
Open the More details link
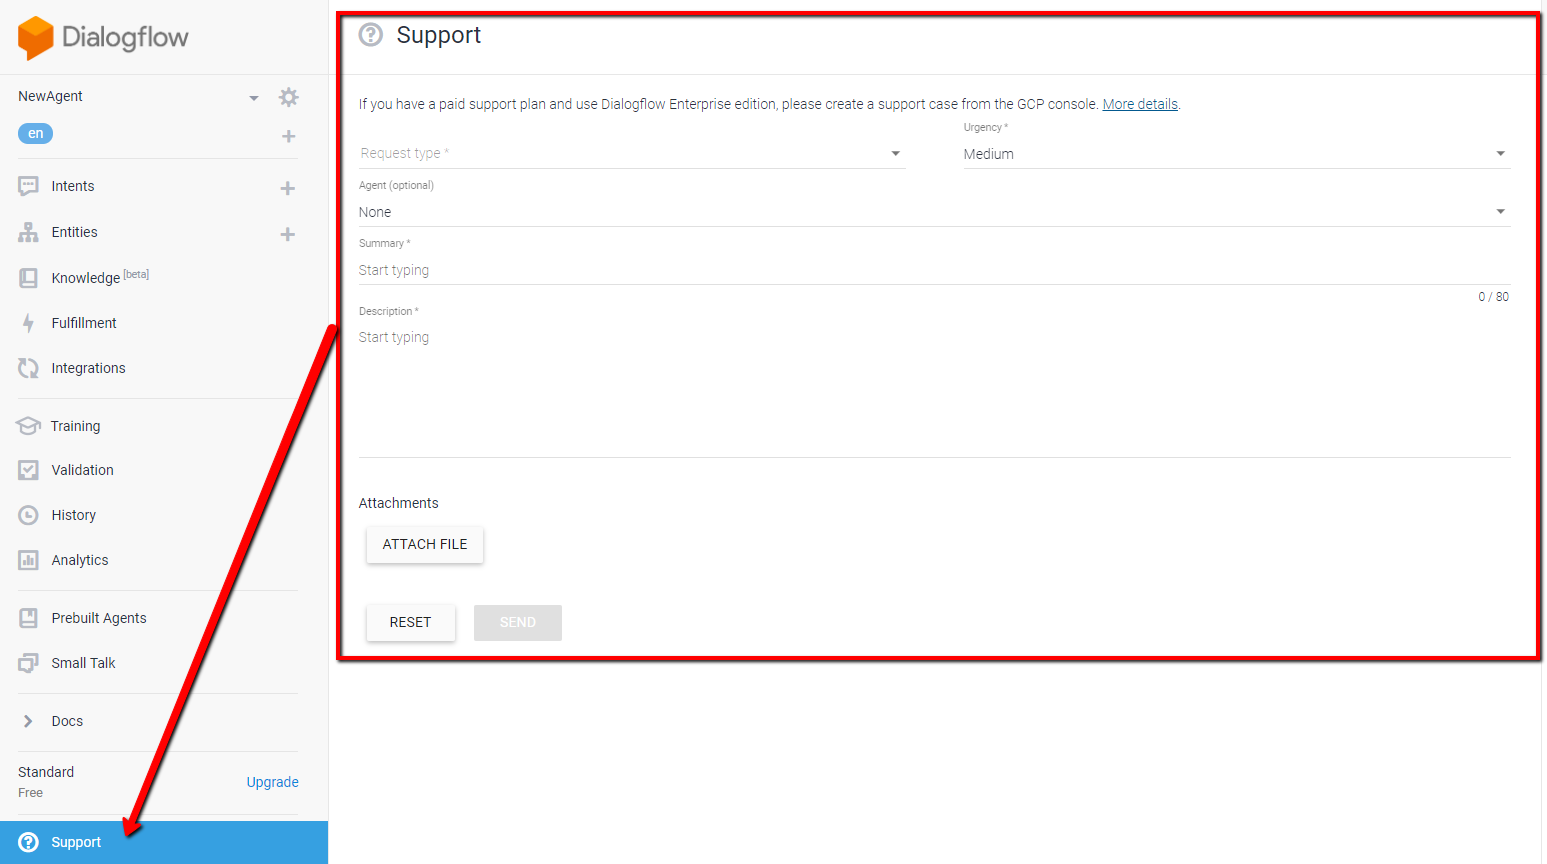[1140, 104]
